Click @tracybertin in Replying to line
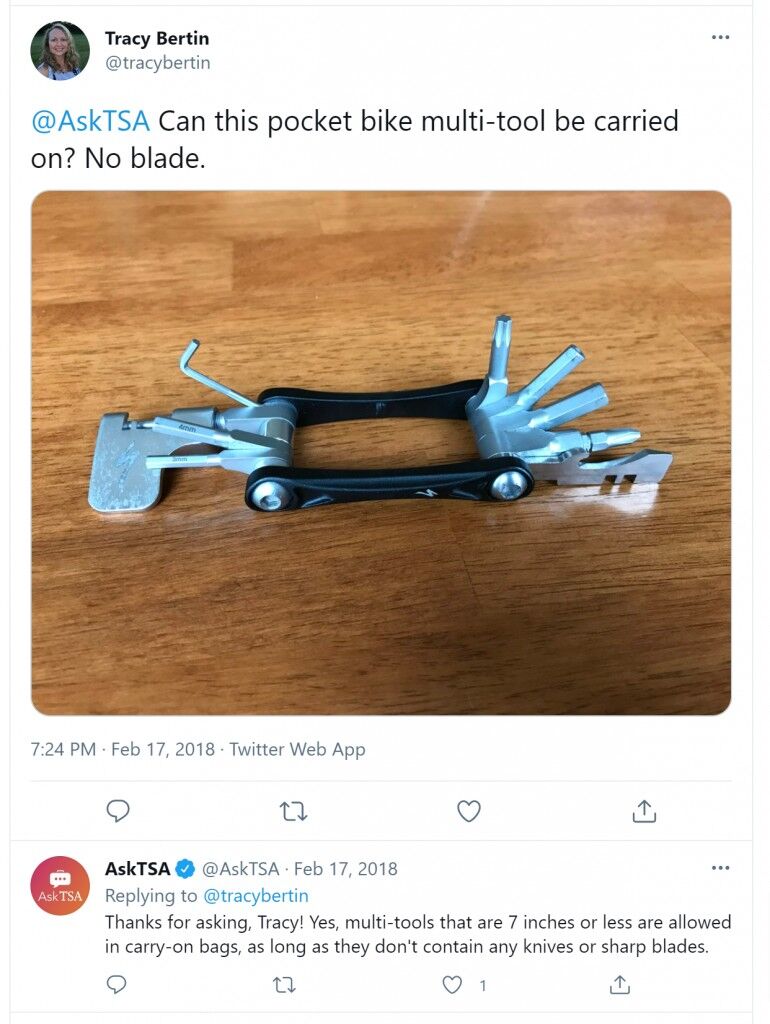Image resolution: width=770 pixels, height=1024 pixels. (x=256, y=896)
